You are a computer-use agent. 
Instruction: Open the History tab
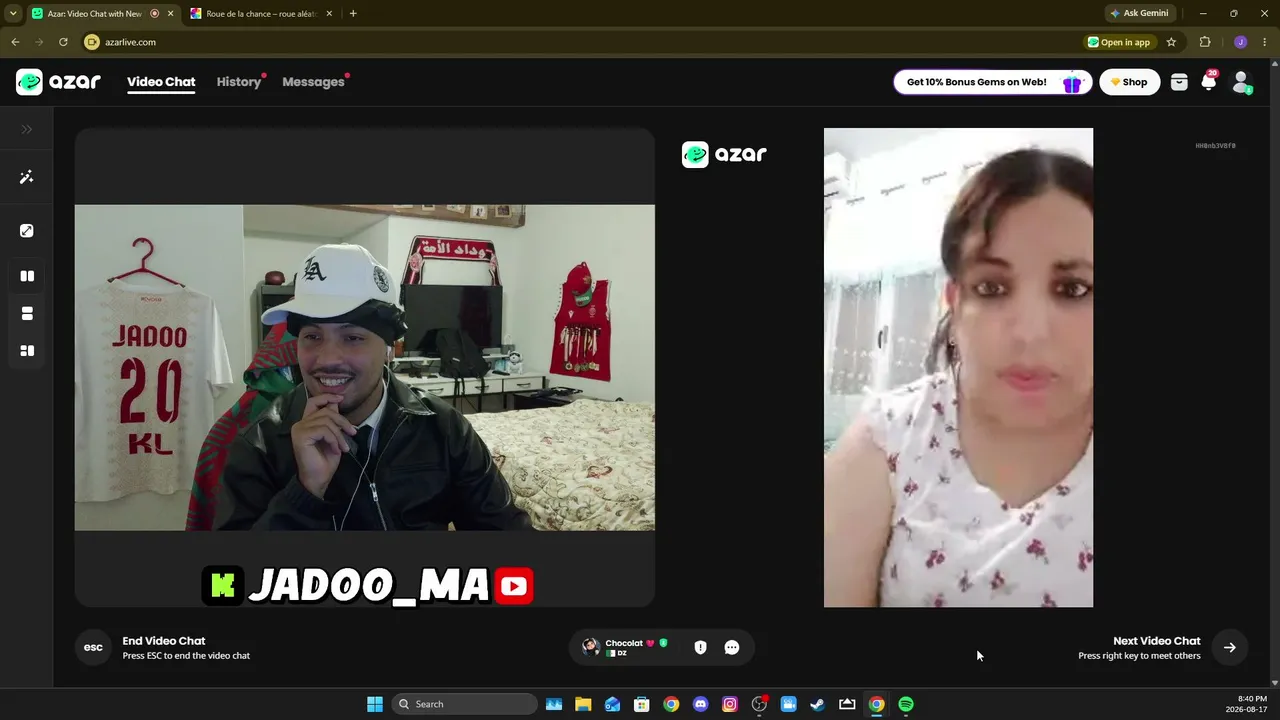point(239,82)
